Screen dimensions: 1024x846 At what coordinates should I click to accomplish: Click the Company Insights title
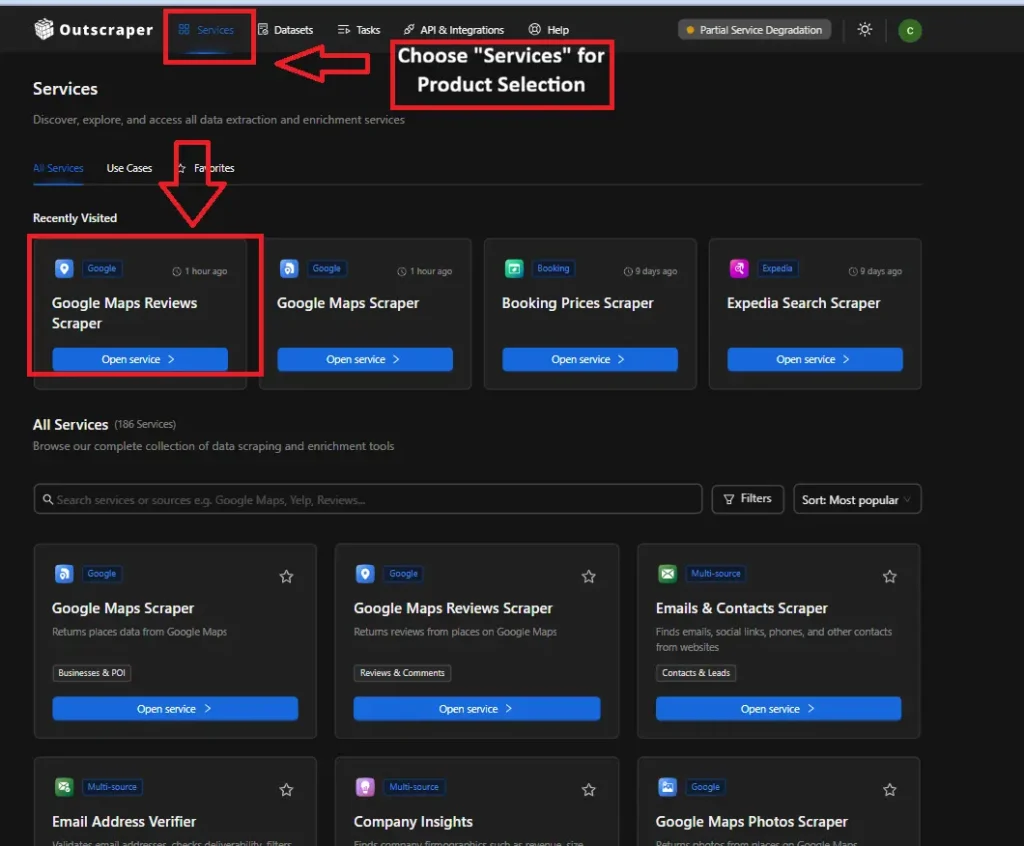coord(413,822)
